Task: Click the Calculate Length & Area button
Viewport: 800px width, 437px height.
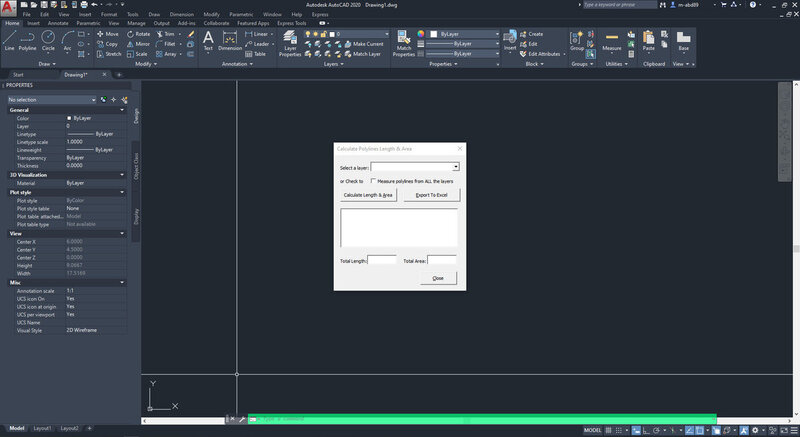Action: coord(368,195)
